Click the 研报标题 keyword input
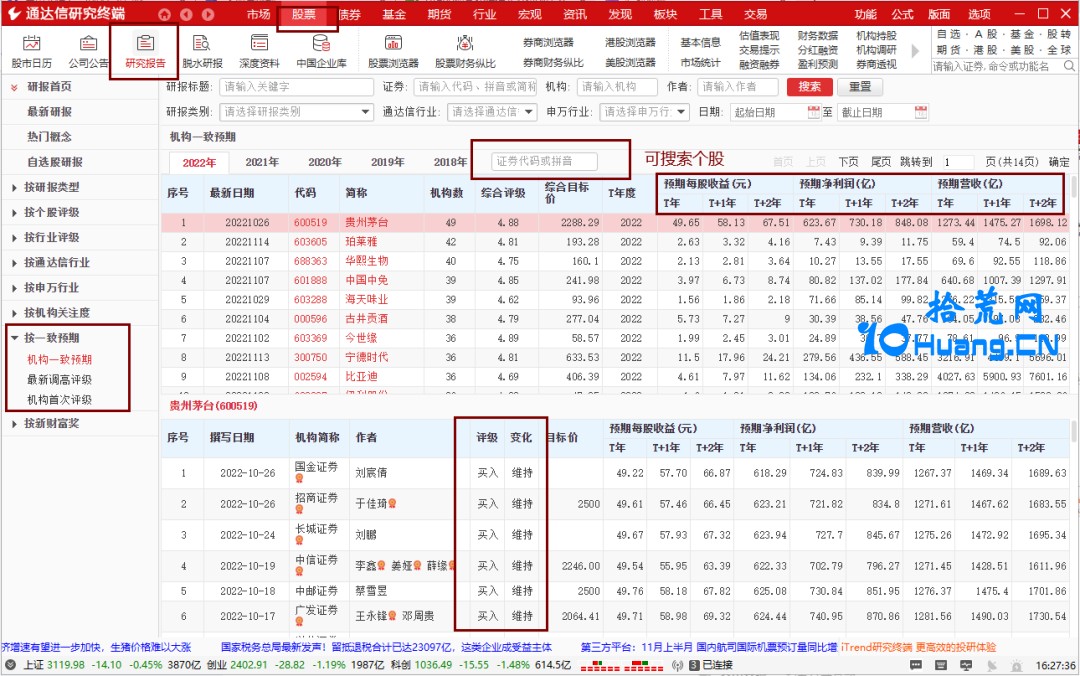The image size is (1080, 676). coord(296,87)
